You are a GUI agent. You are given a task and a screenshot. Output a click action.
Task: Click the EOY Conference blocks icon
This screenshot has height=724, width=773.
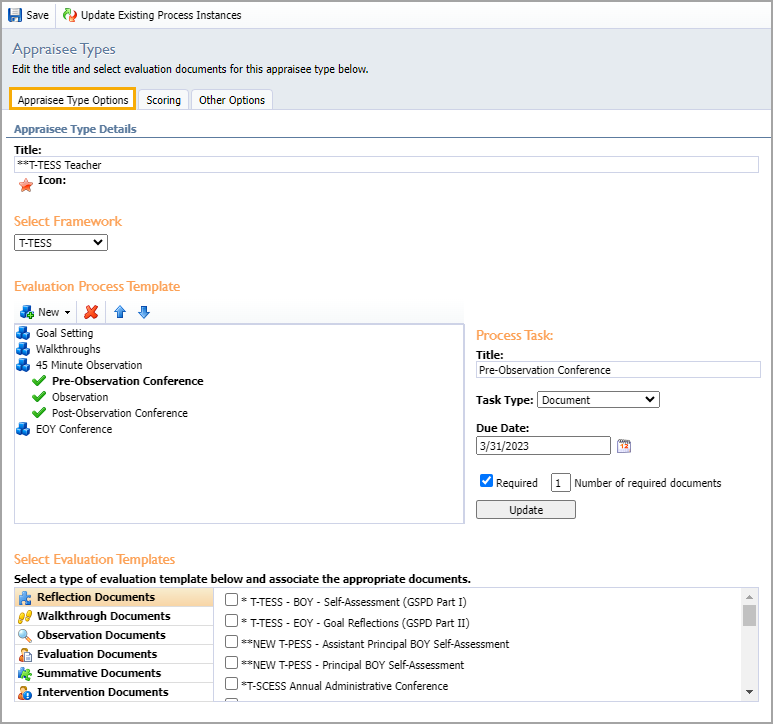23,429
